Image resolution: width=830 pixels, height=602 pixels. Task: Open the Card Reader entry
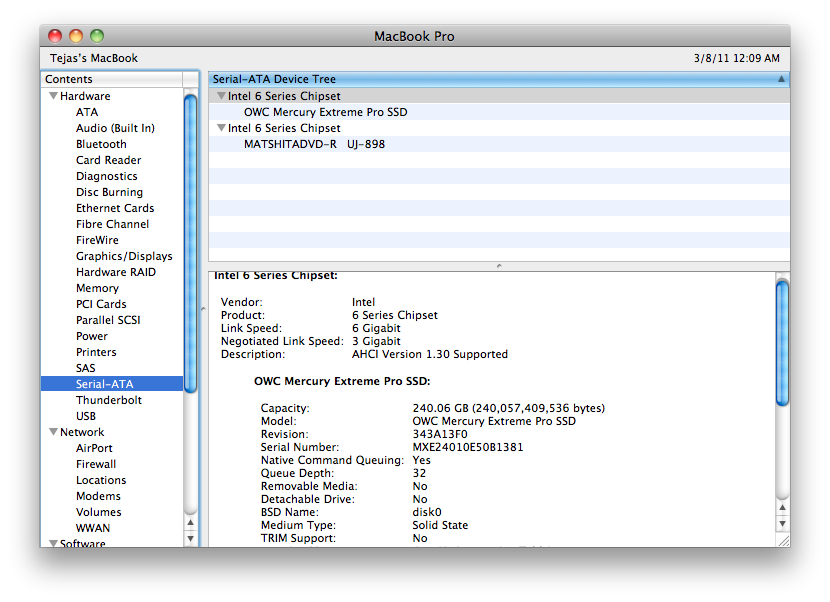point(109,160)
